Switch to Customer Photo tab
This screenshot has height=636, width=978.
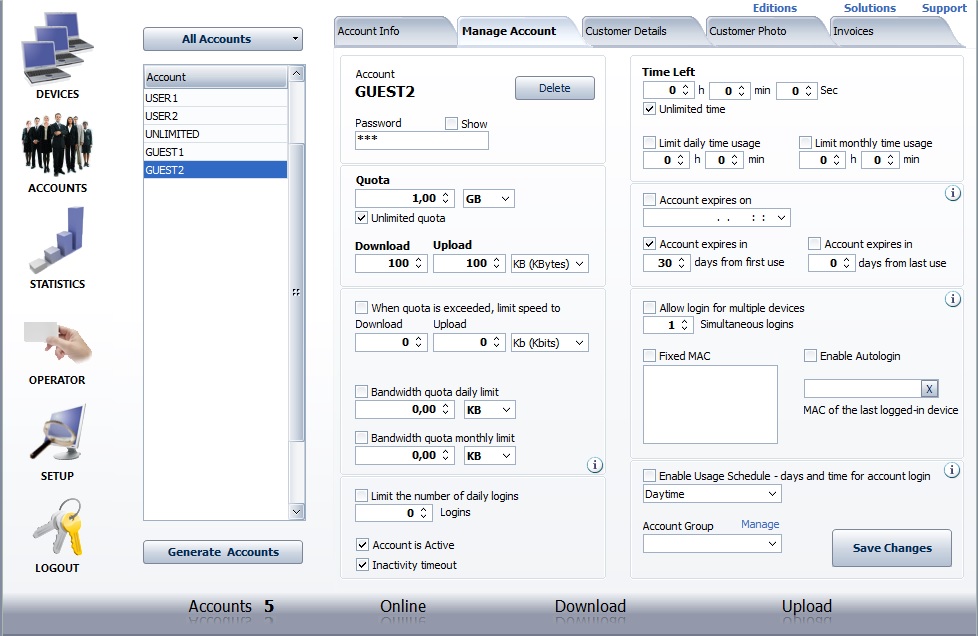[x=765, y=31]
